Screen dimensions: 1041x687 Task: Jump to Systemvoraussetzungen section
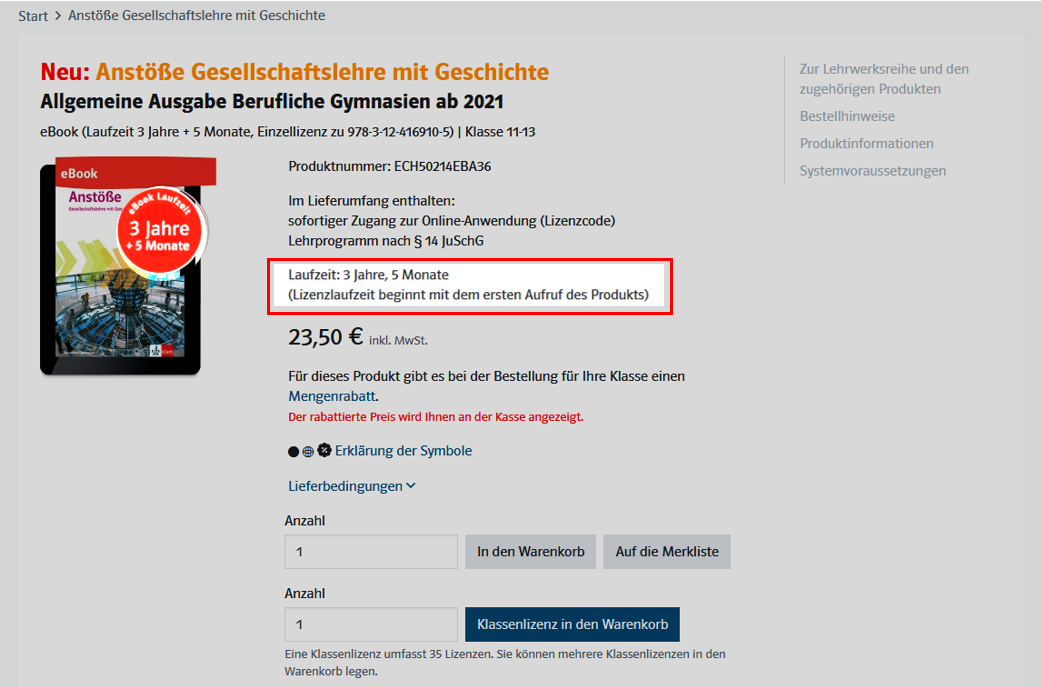872,171
